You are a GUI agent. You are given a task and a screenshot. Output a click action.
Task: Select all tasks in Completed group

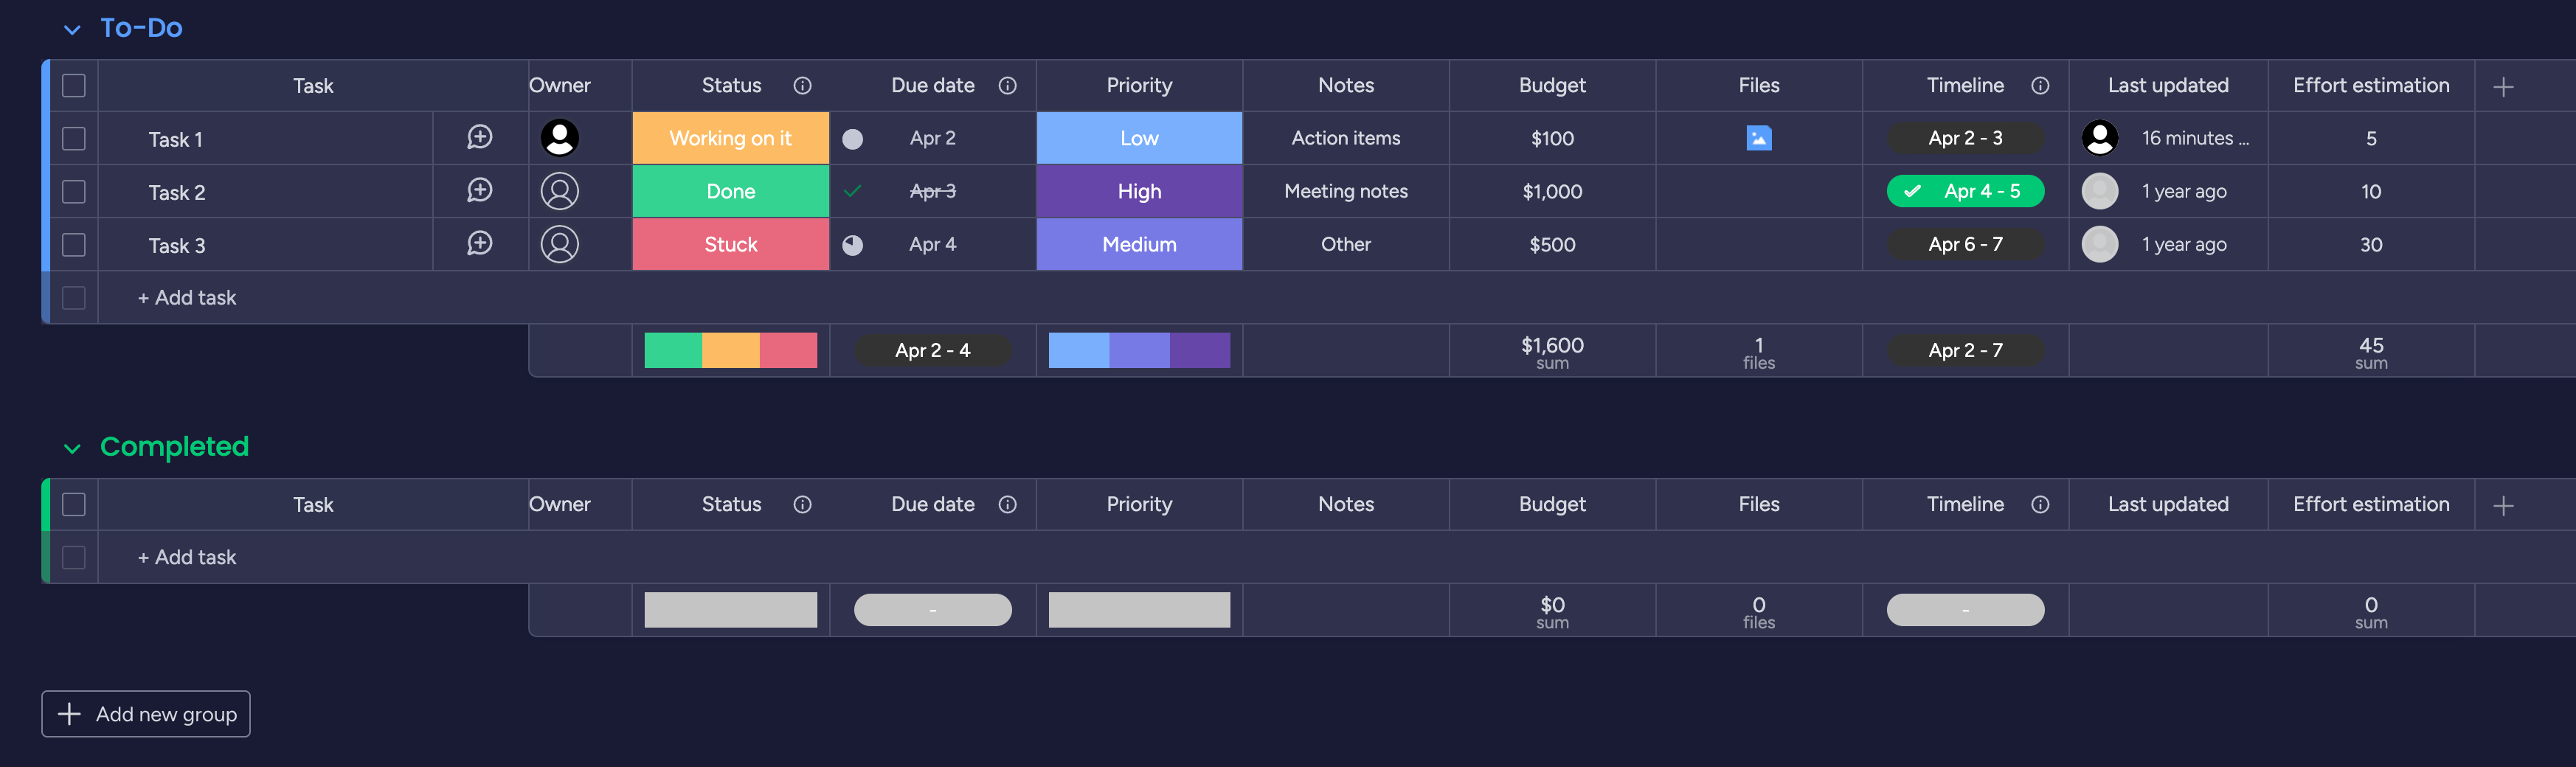[74, 505]
